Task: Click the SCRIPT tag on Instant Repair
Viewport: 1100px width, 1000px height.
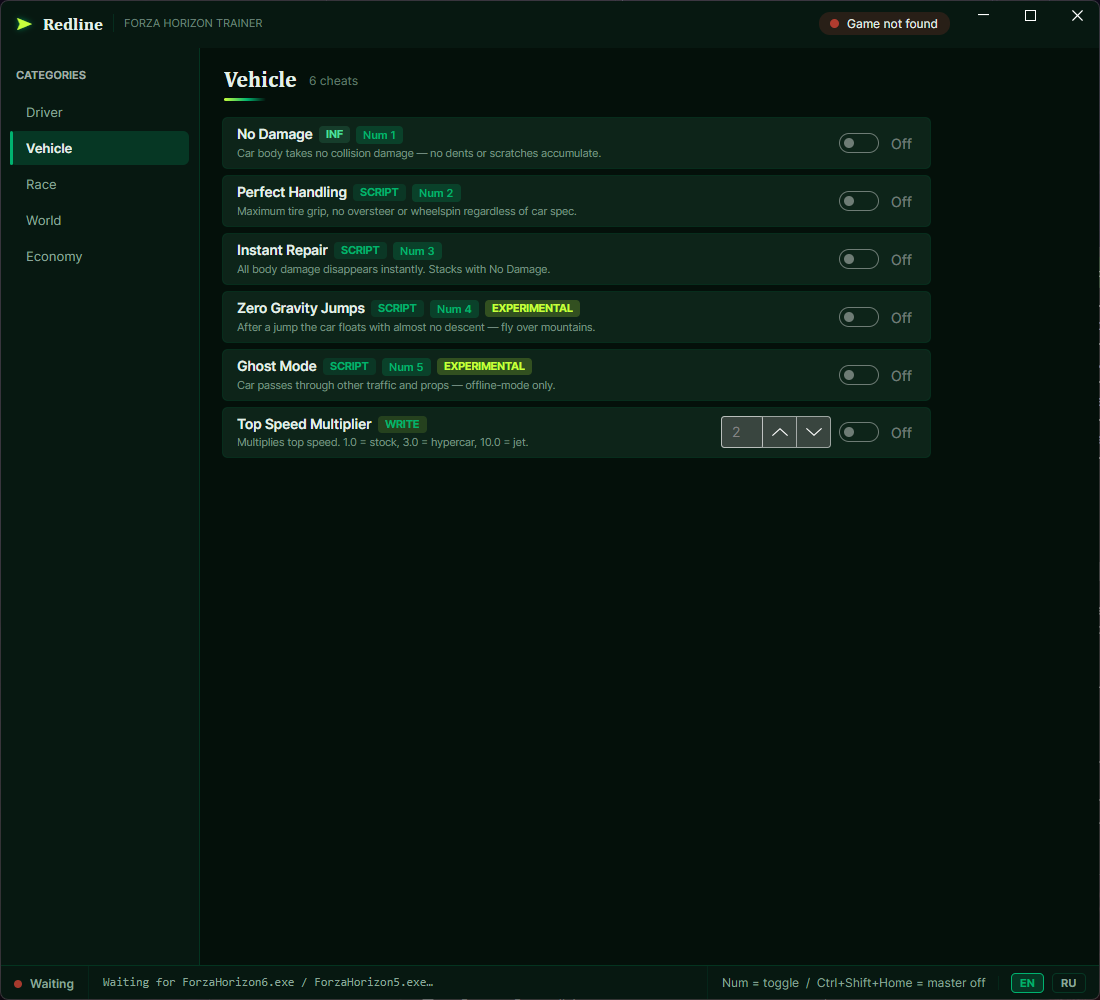Action: tap(360, 250)
